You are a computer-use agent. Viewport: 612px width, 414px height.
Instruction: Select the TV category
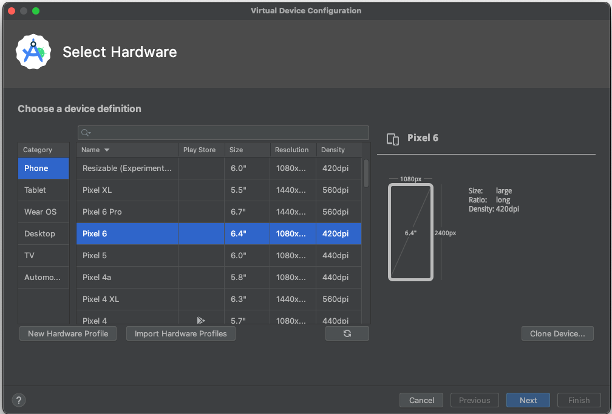pos(43,256)
